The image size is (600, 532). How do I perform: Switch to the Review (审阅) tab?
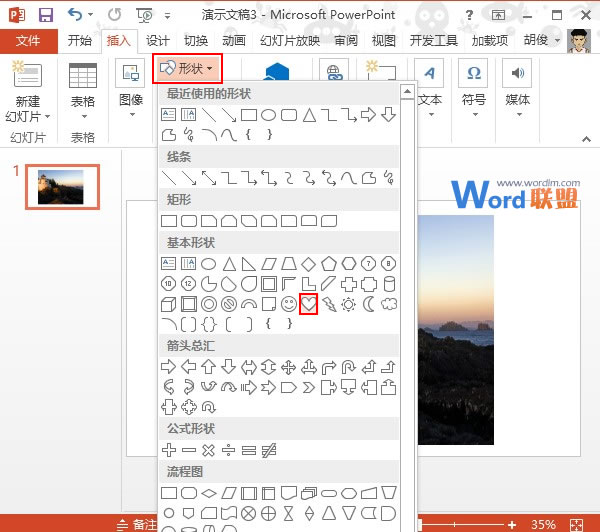point(346,41)
